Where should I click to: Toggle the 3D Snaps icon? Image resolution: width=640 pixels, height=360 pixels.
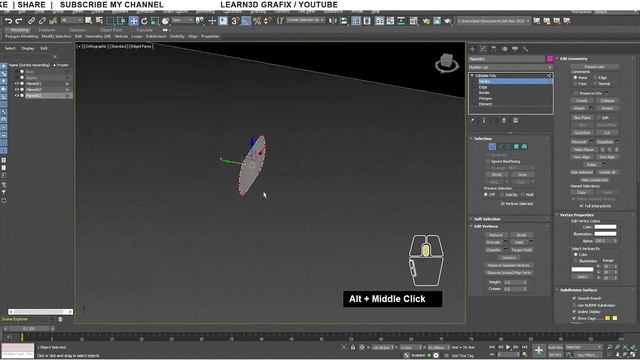[235, 21]
